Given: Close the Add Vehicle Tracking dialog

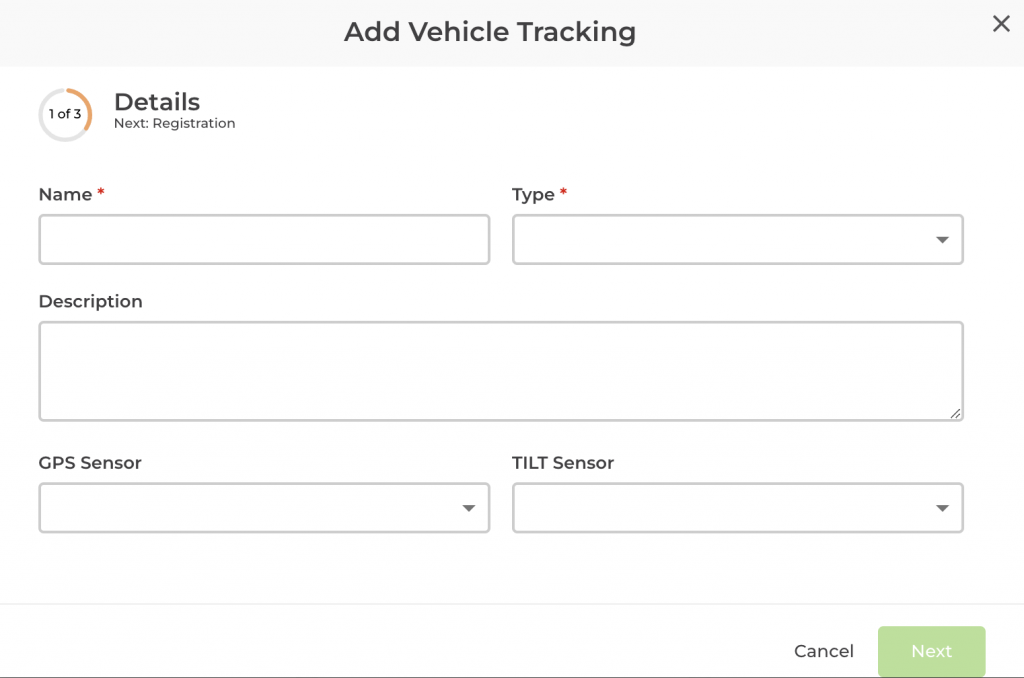Looking at the screenshot, I should coord(1000,24).
